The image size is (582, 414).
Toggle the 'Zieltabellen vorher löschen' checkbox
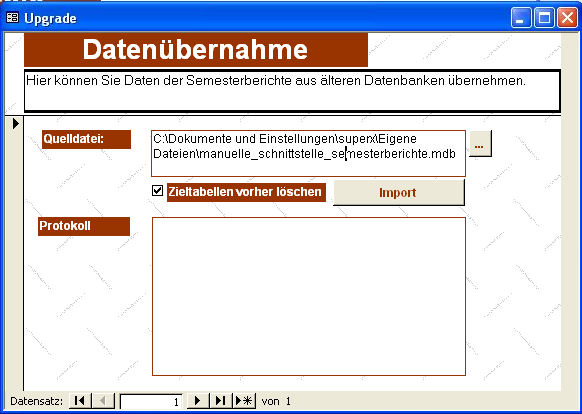coord(157,191)
